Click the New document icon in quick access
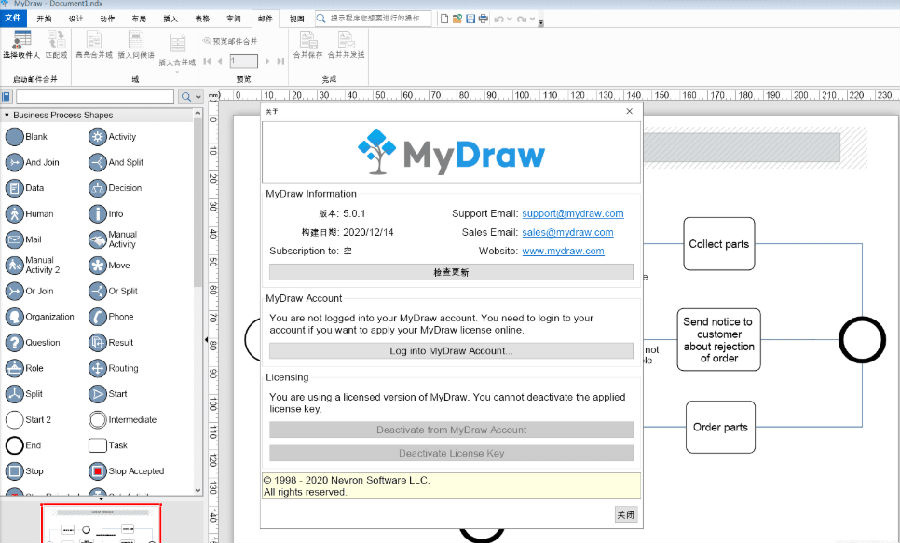This screenshot has width=900, height=543. click(444, 19)
